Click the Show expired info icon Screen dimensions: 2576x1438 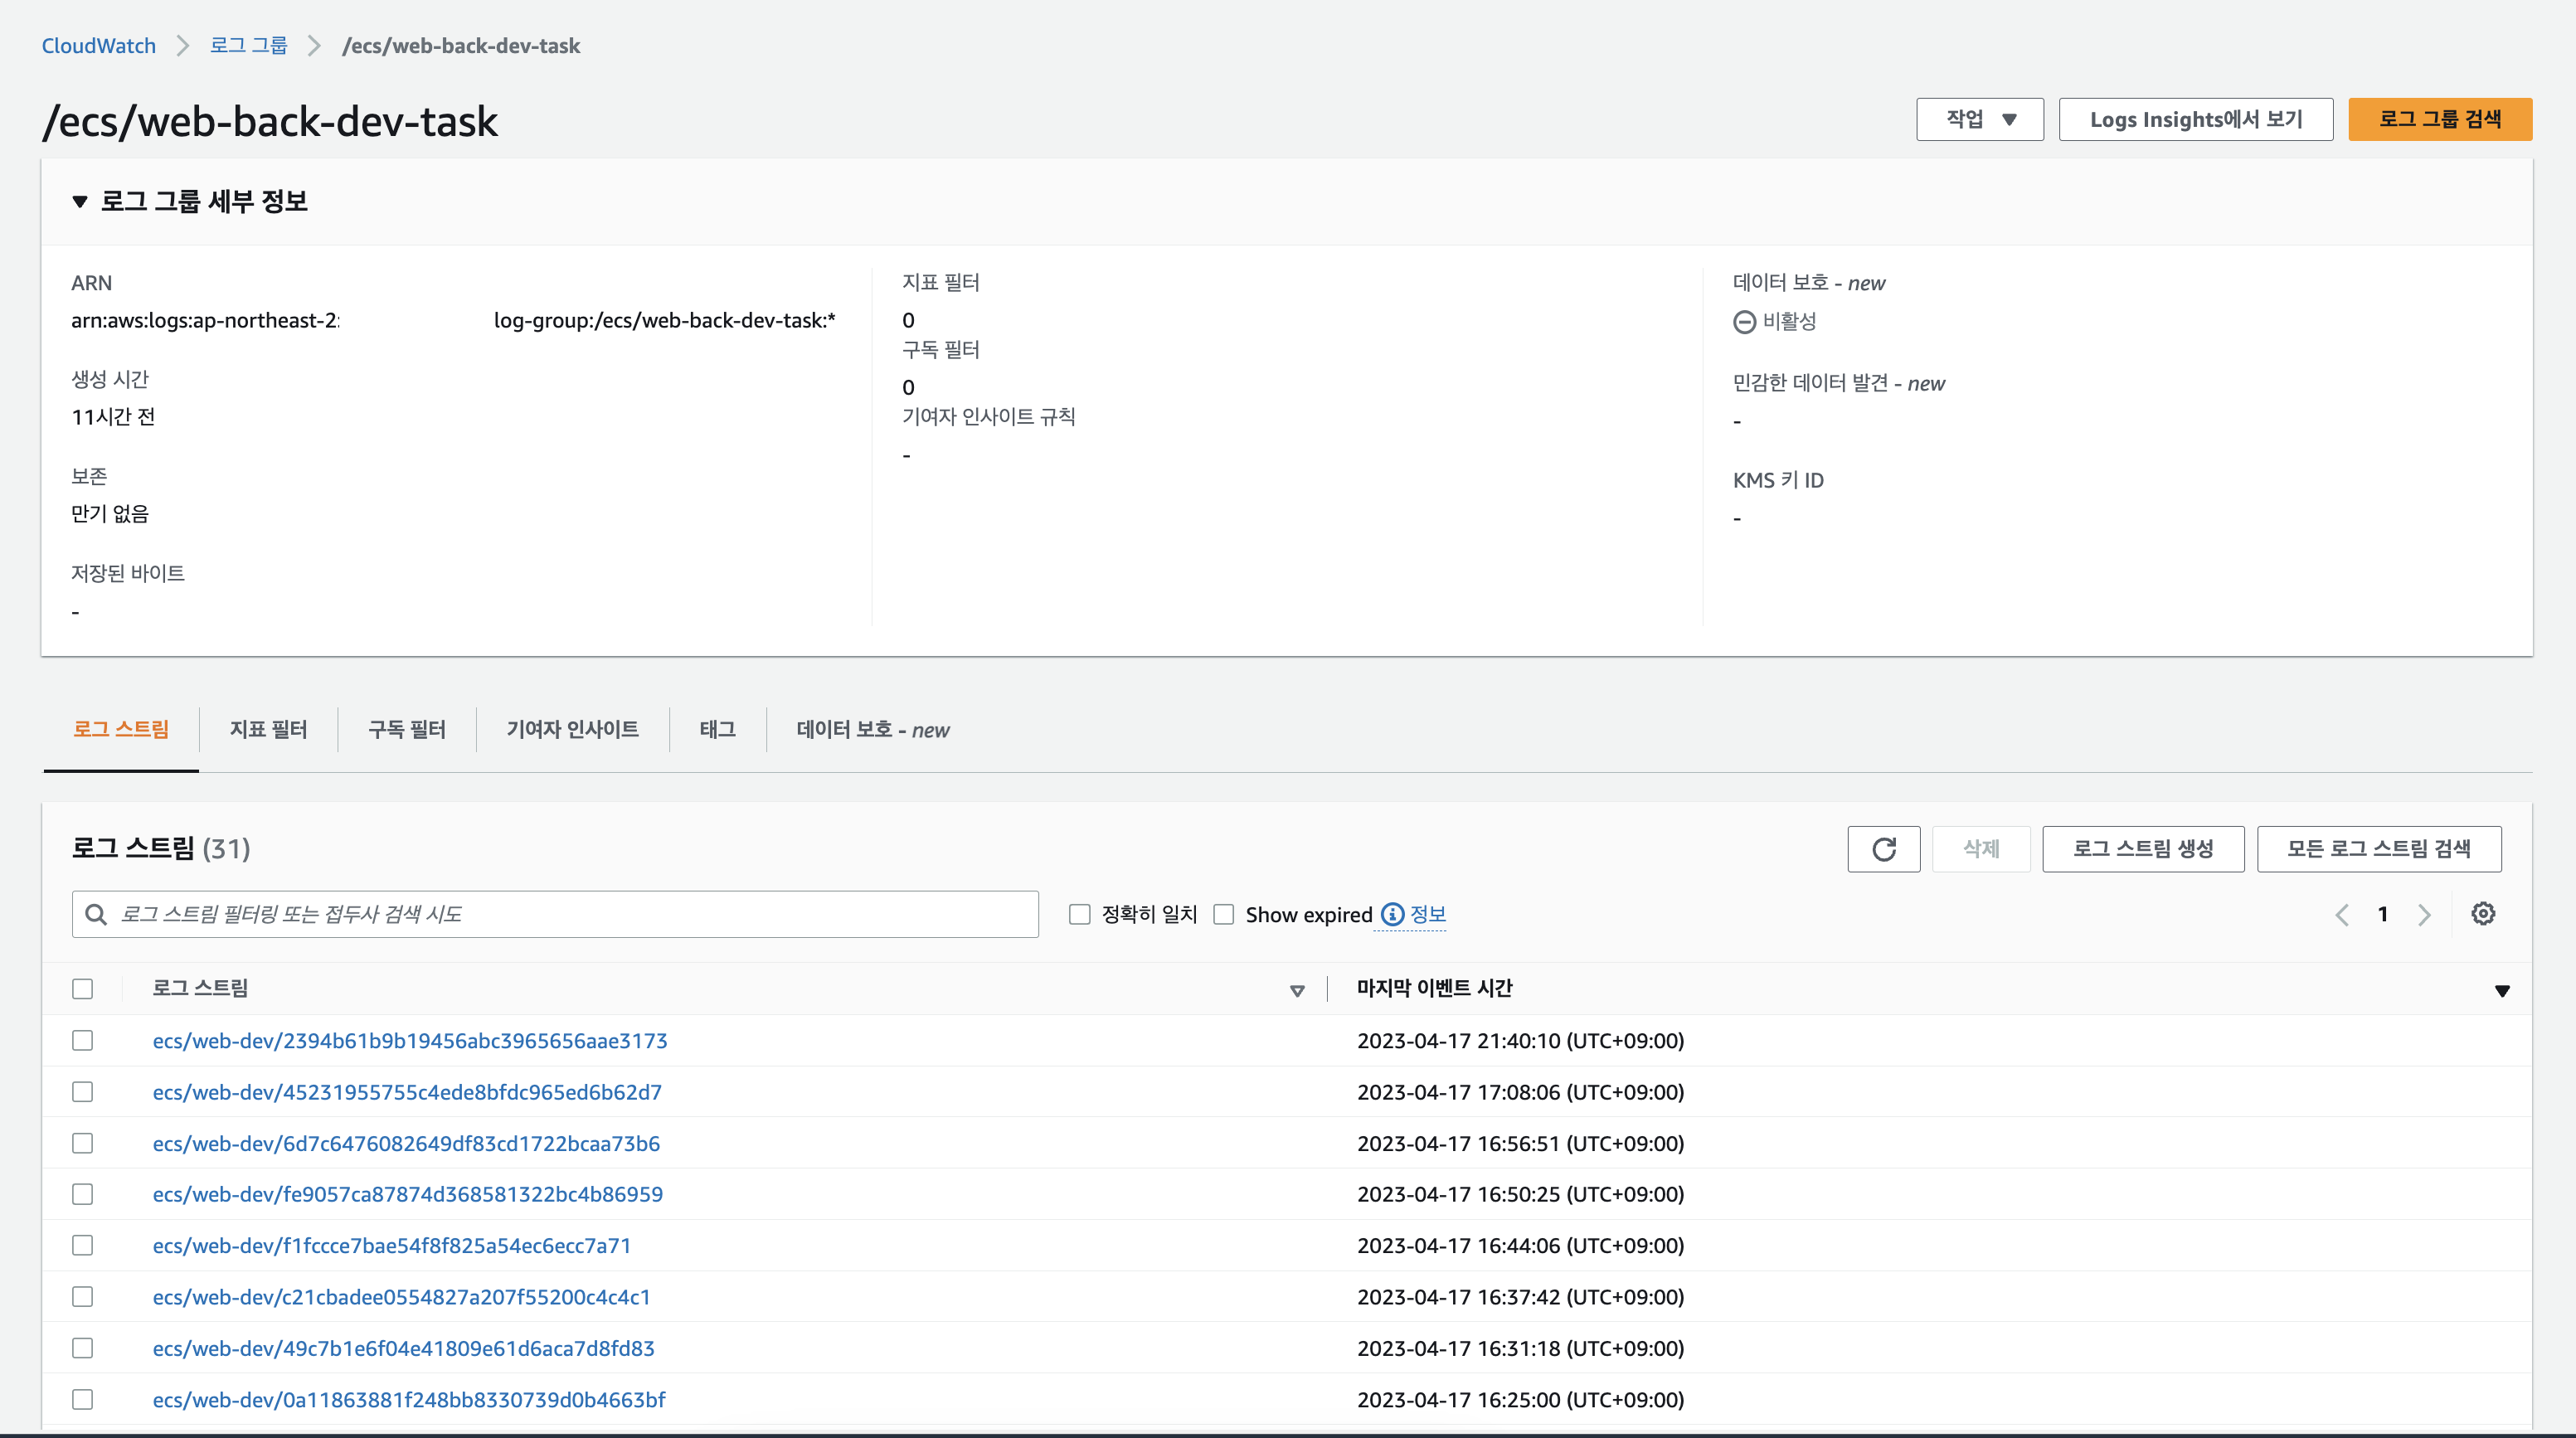(1392, 915)
